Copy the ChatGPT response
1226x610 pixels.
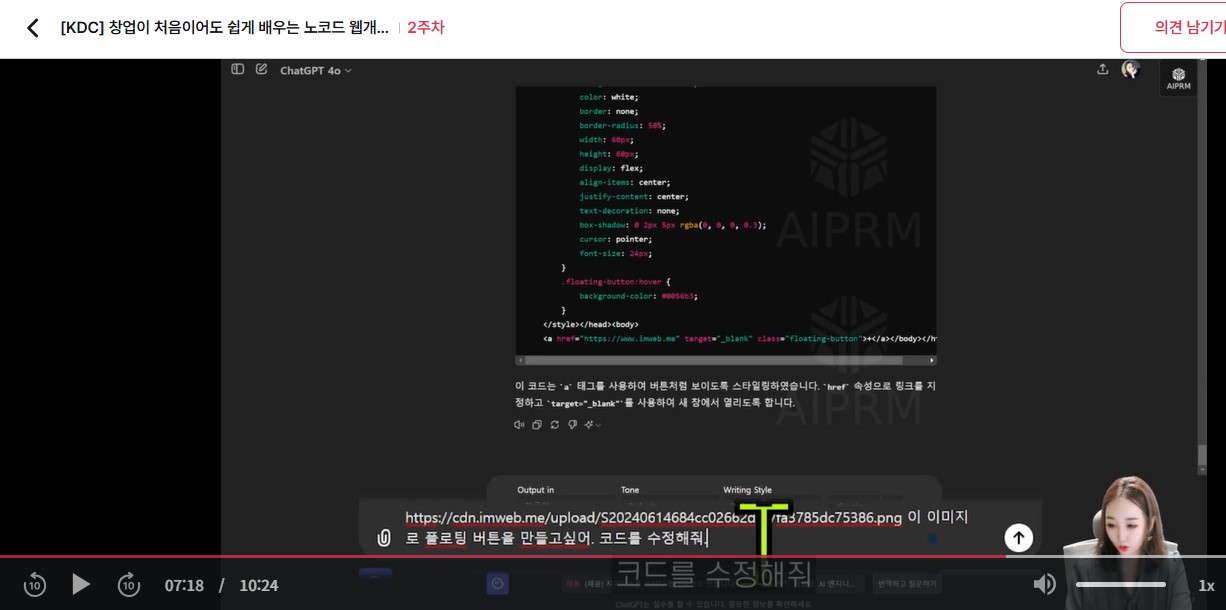(x=537, y=425)
